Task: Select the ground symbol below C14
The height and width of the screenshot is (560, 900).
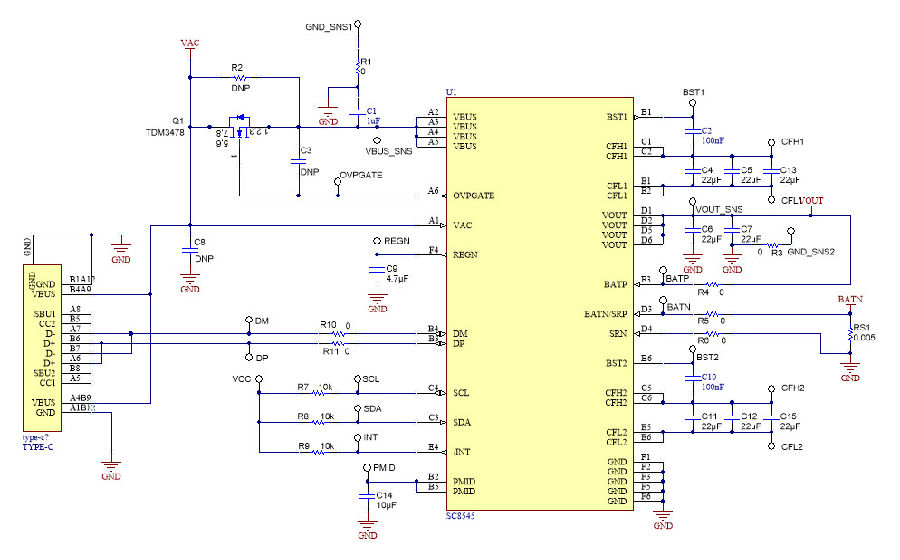Action: pos(367,524)
